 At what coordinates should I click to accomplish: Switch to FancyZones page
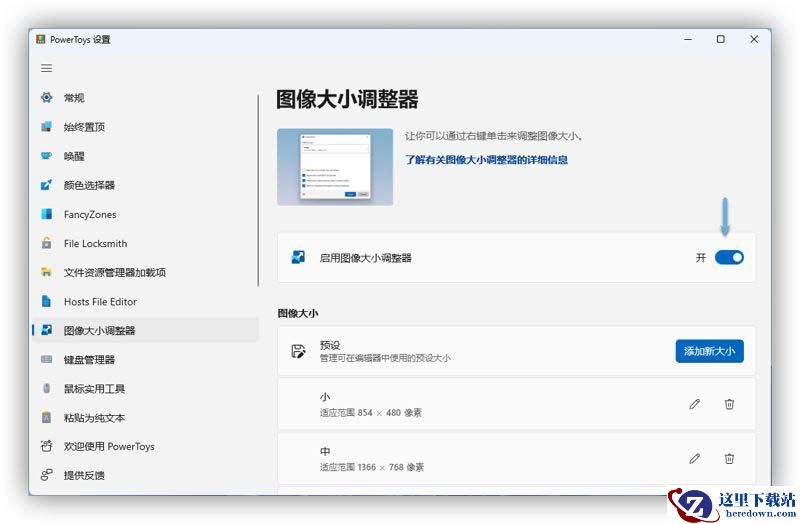[x=145, y=214]
